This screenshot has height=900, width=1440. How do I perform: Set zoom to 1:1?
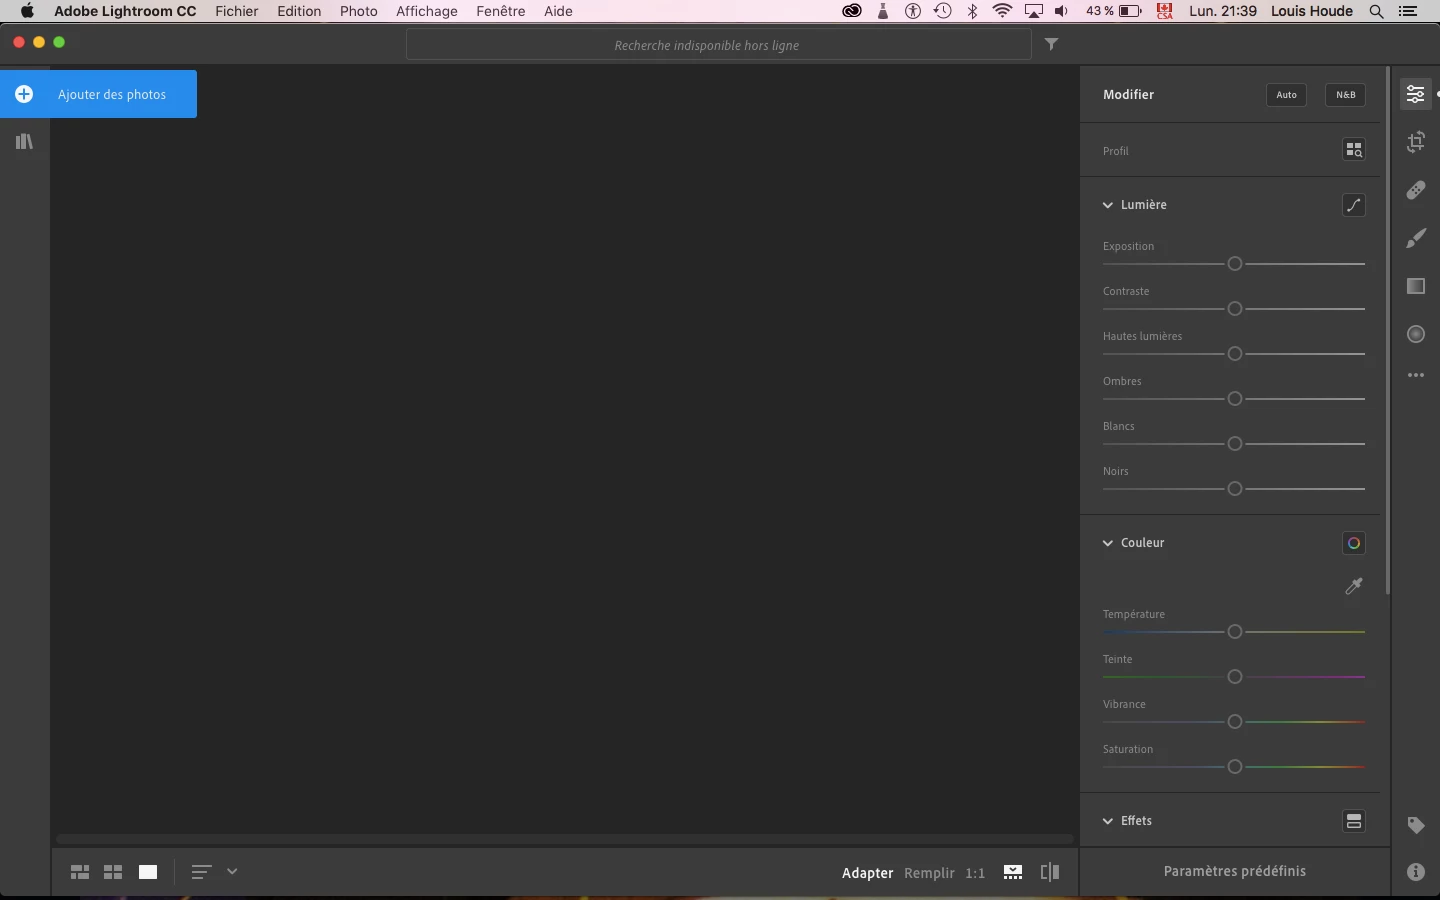coord(975,873)
